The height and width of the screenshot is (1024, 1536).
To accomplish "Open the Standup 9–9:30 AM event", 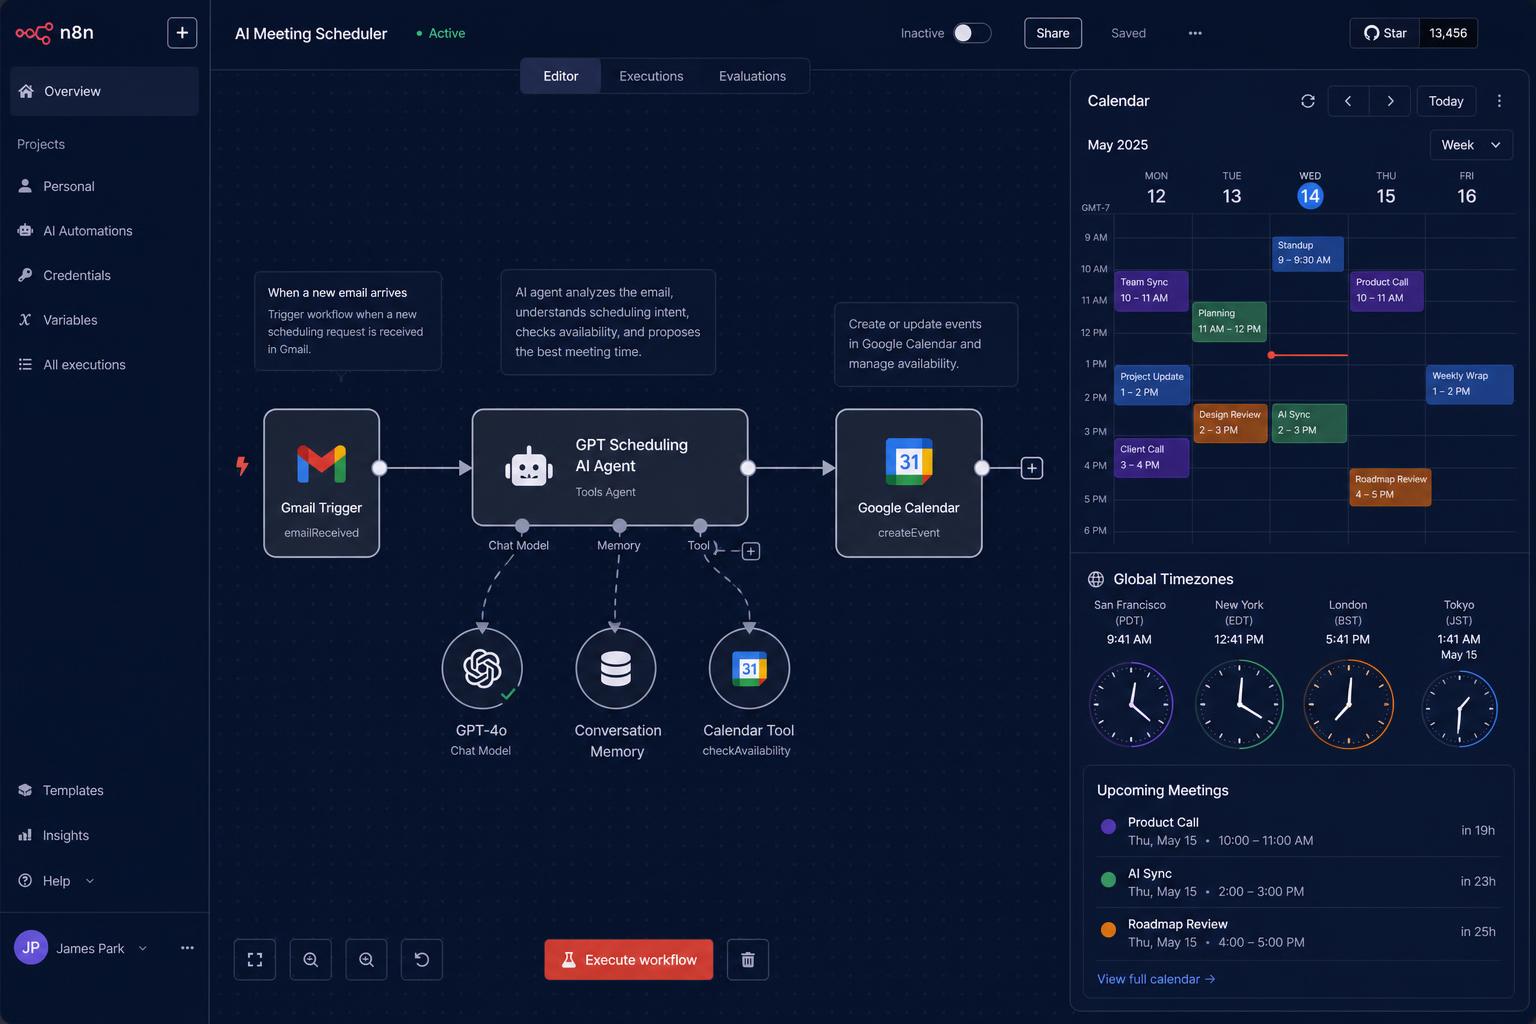I will tap(1308, 253).
